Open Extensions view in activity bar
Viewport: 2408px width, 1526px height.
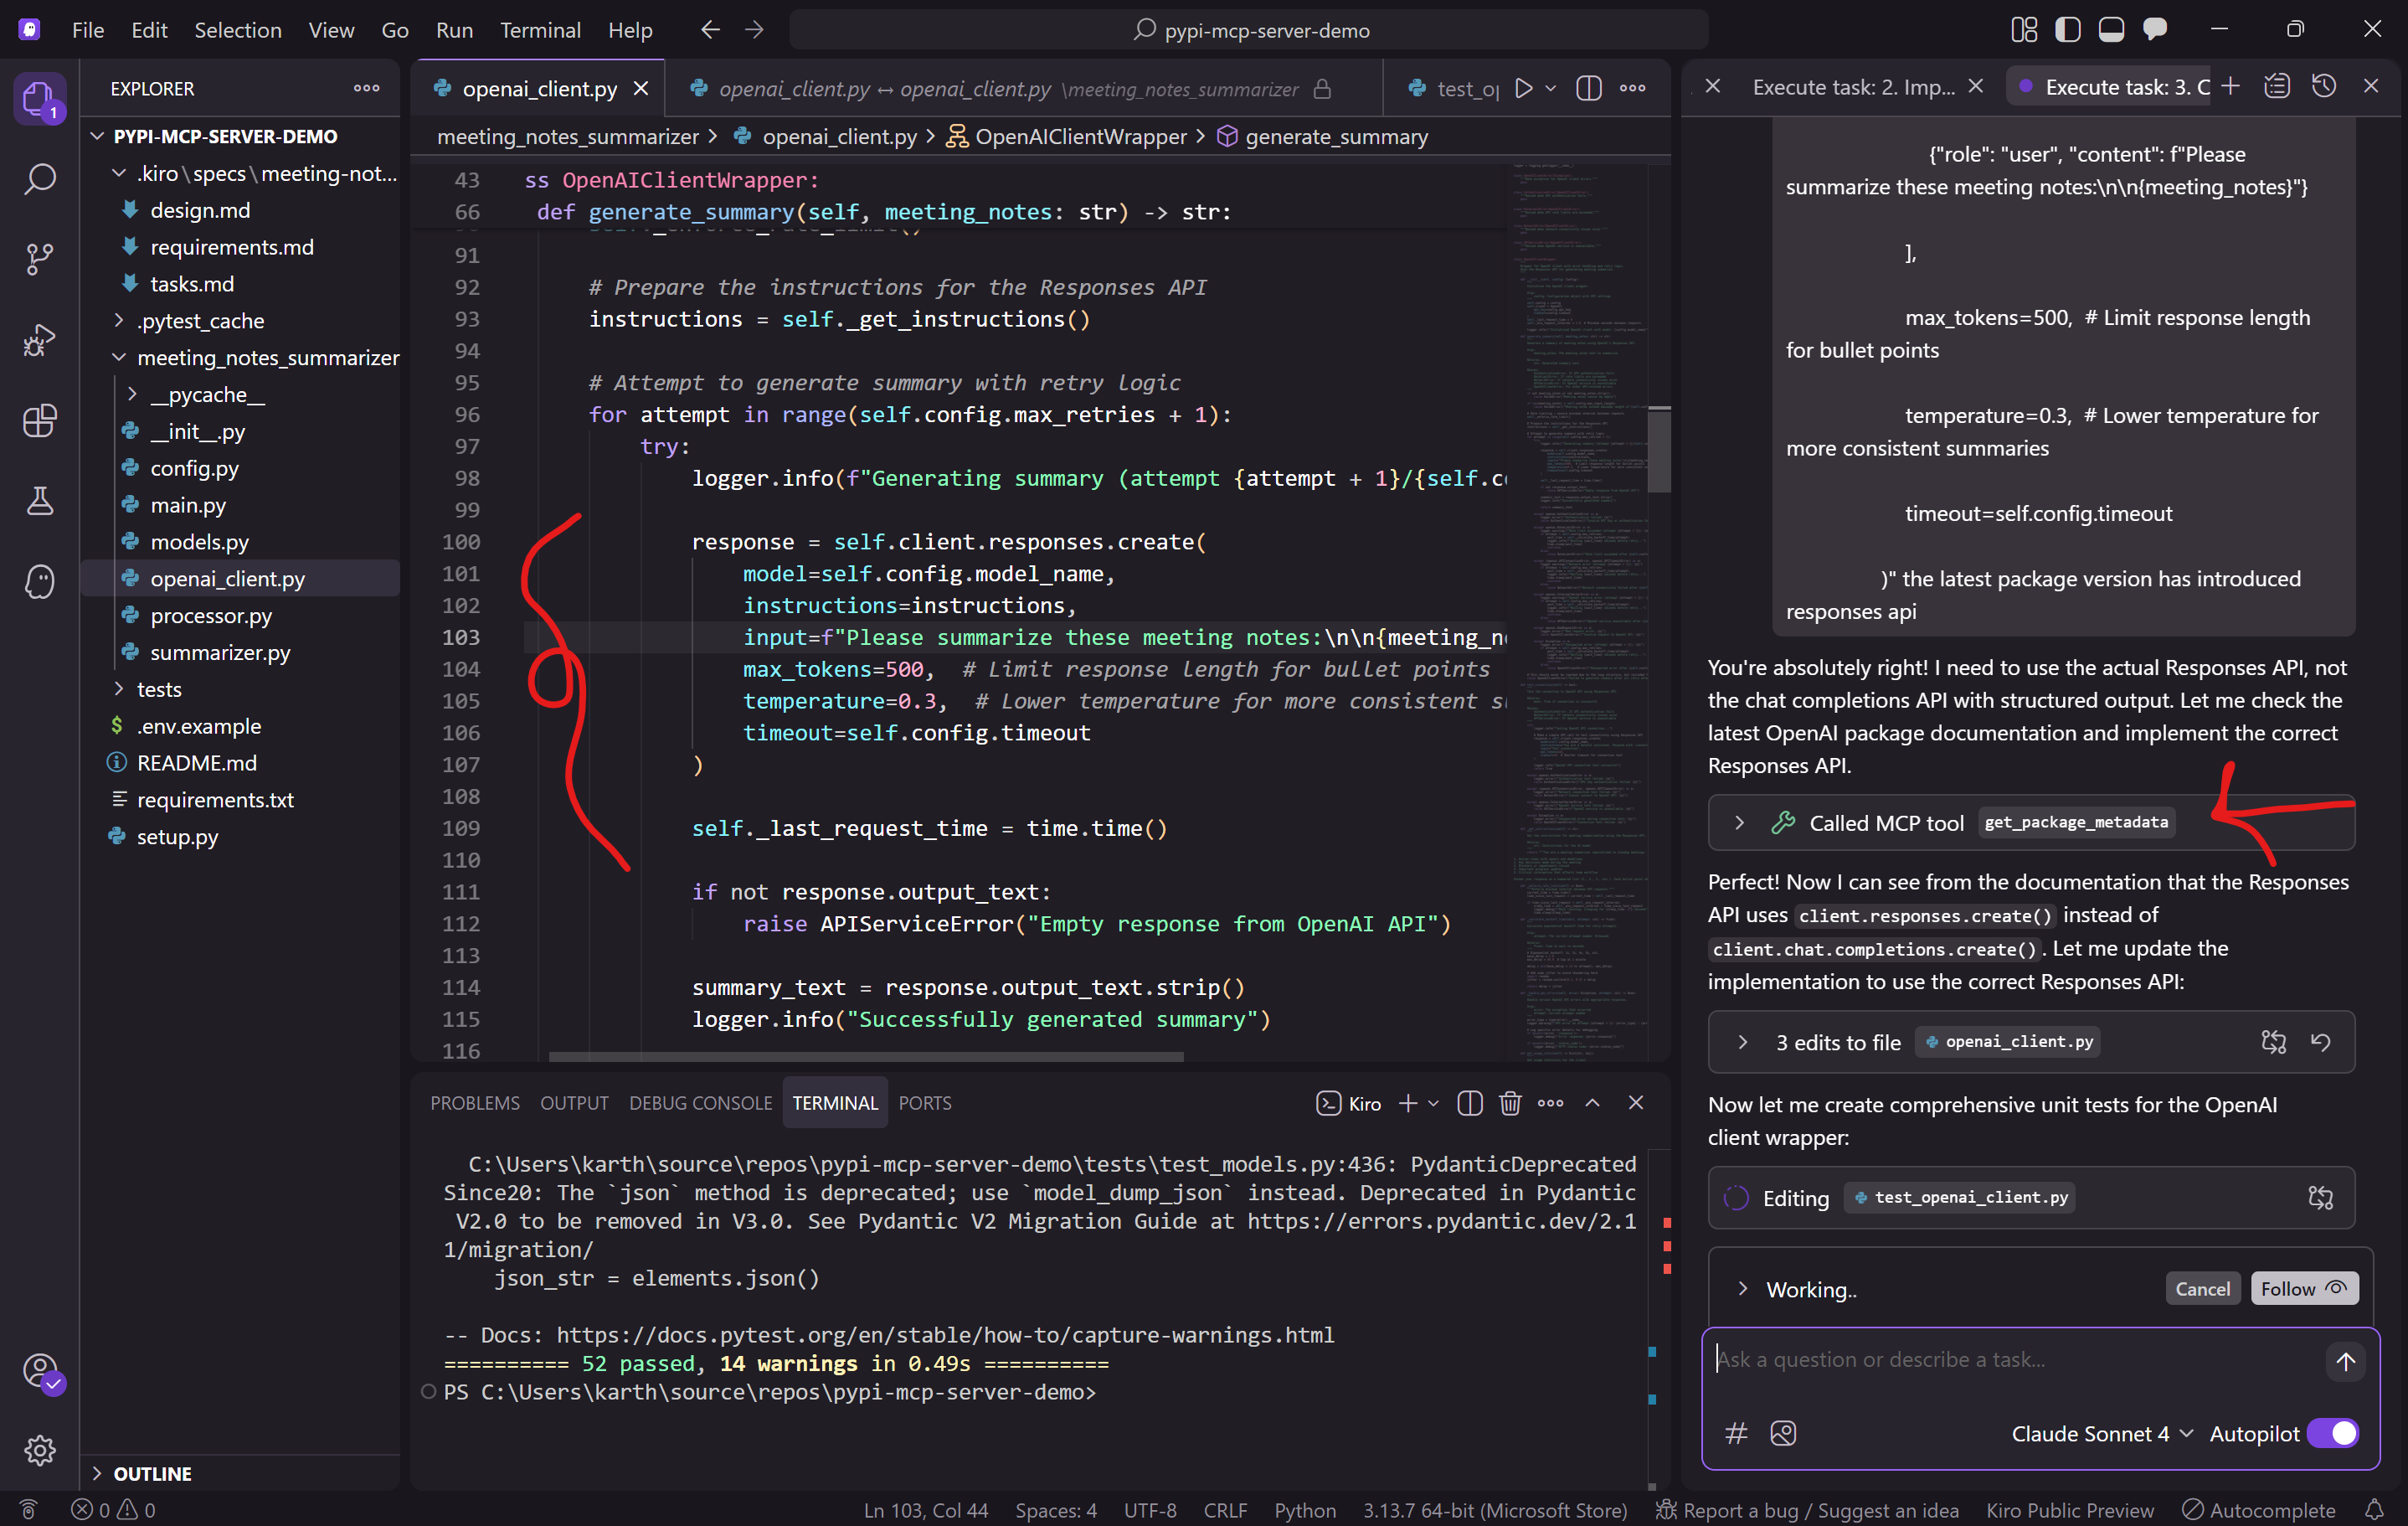[40, 421]
